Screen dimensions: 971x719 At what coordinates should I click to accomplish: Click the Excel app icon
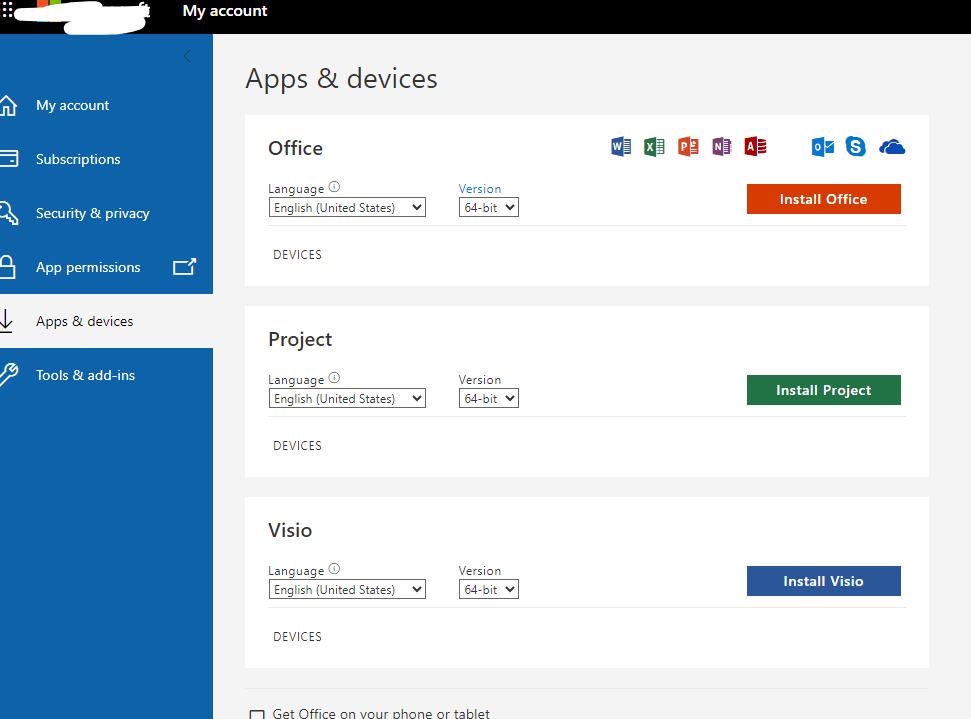click(654, 147)
